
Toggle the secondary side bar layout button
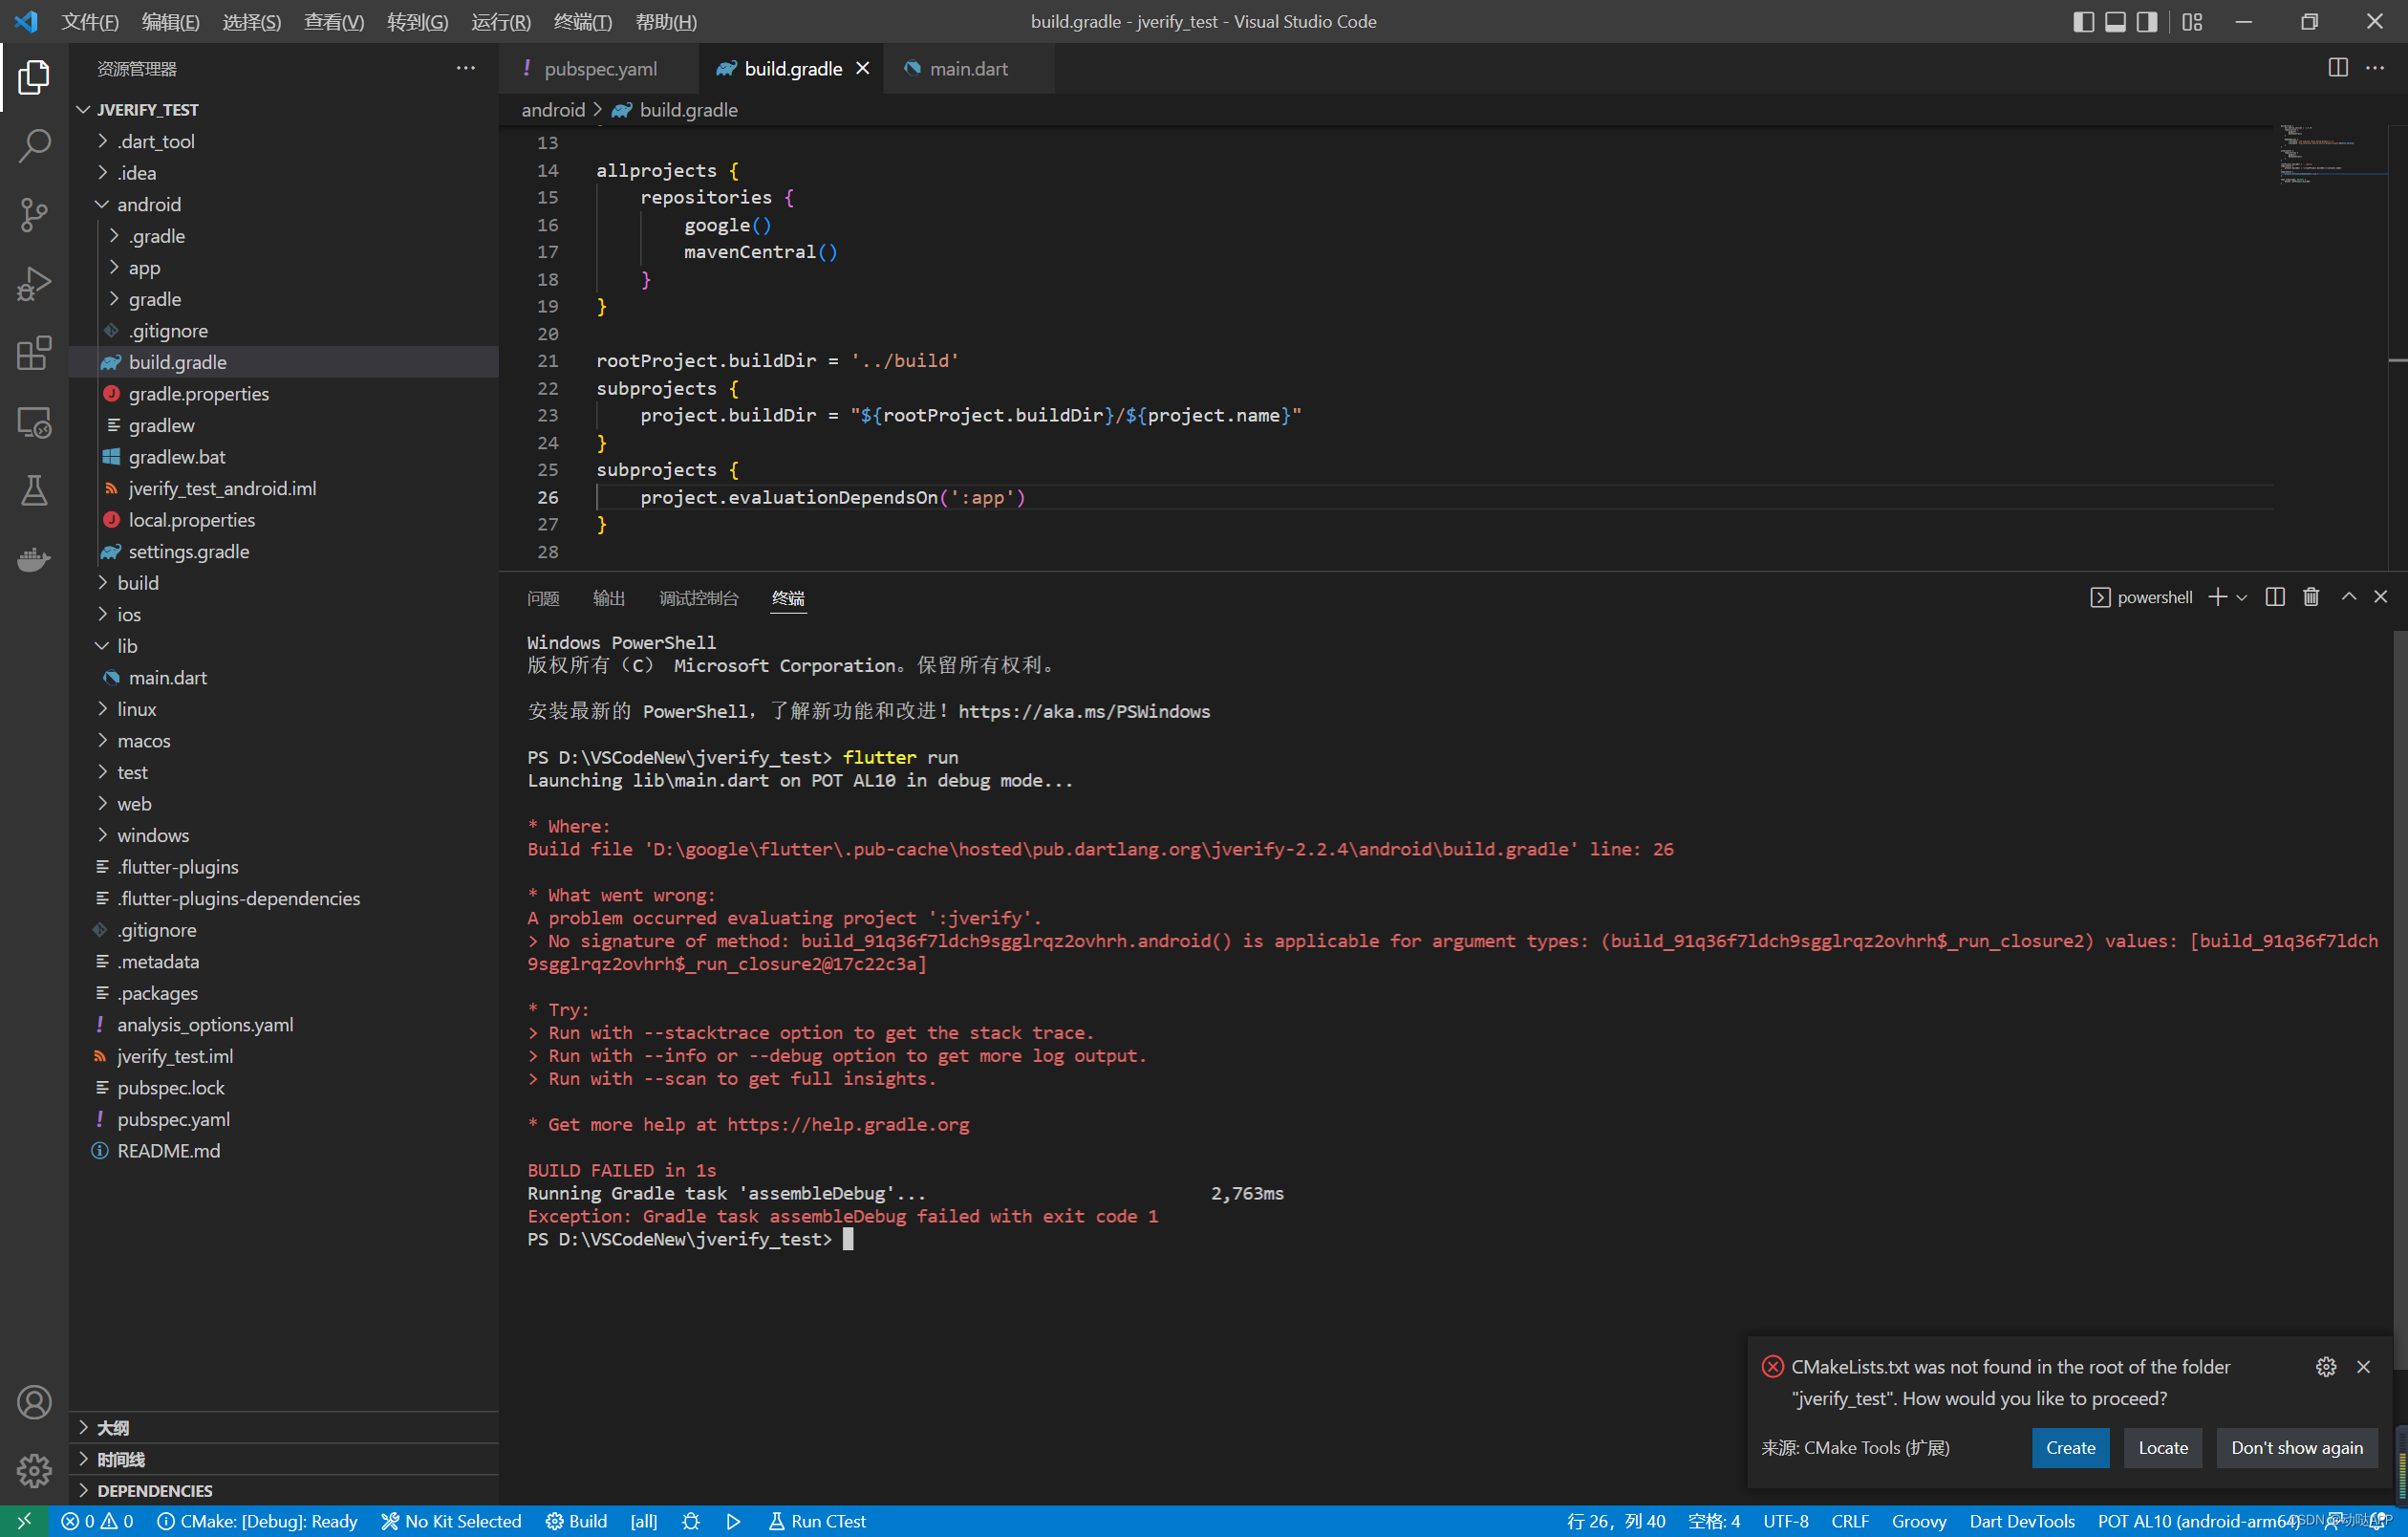(x=2146, y=22)
